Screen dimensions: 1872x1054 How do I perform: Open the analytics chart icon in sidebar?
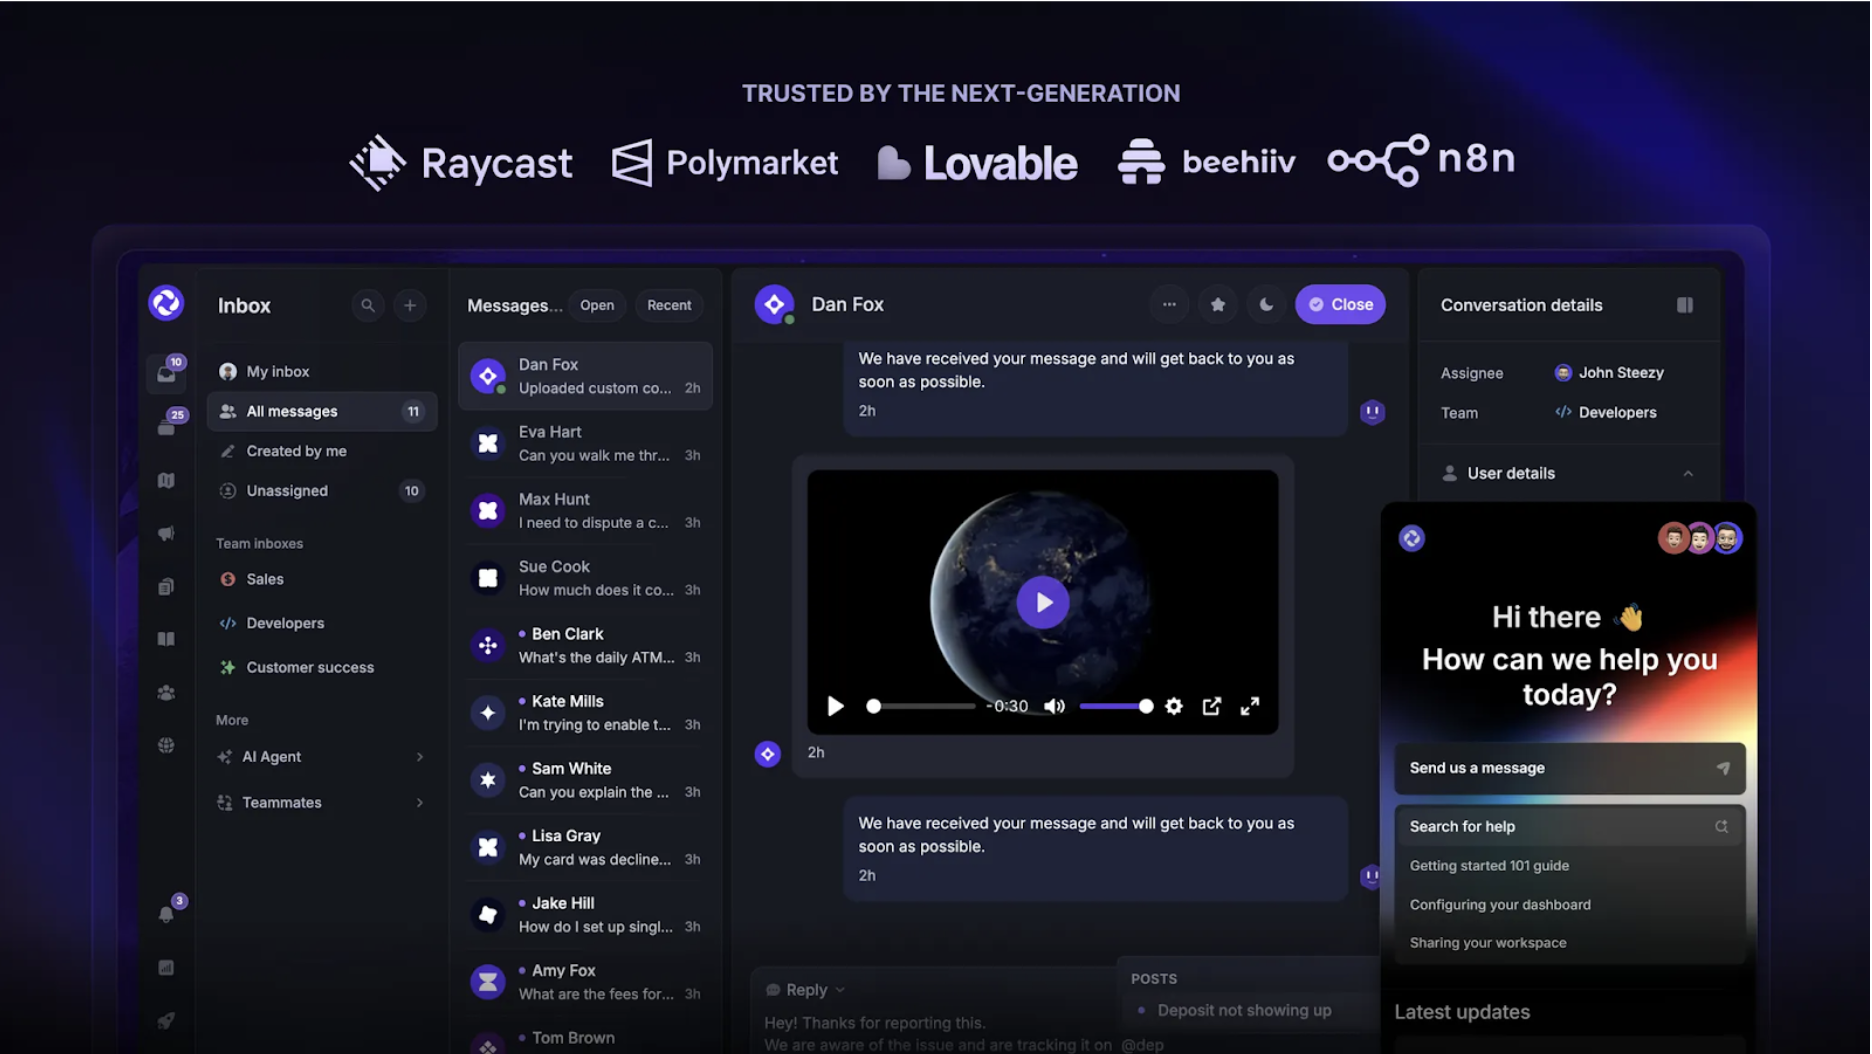pyautogui.click(x=166, y=967)
